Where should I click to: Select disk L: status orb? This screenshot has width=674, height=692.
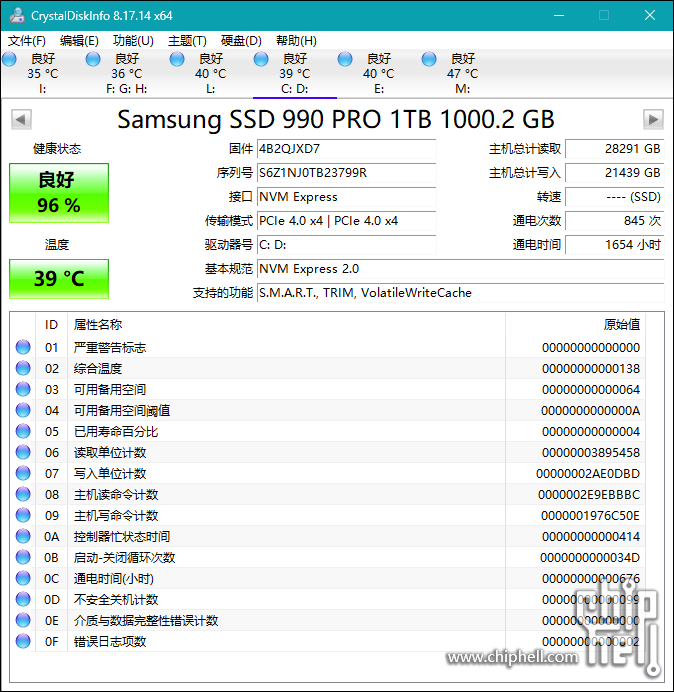pos(177,59)
